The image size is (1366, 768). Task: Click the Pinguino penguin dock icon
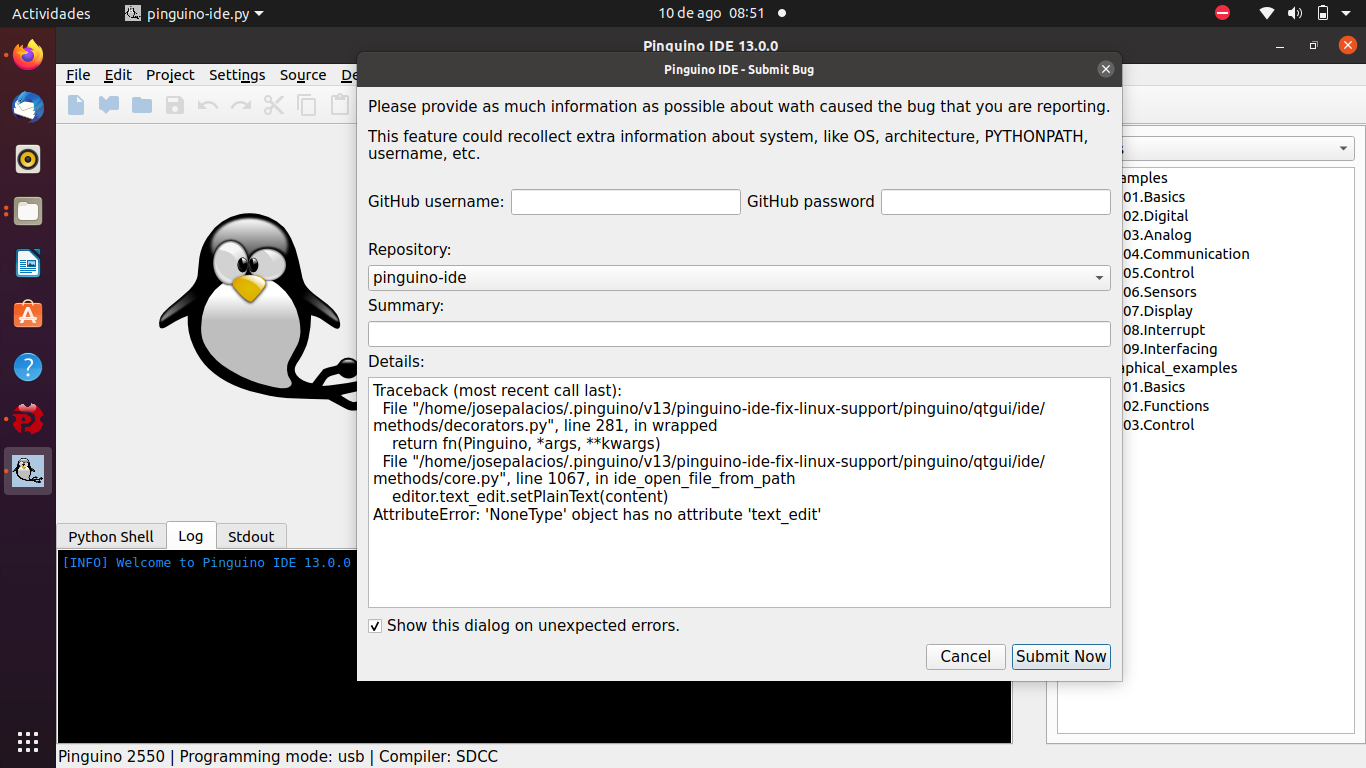coord(28,471)
